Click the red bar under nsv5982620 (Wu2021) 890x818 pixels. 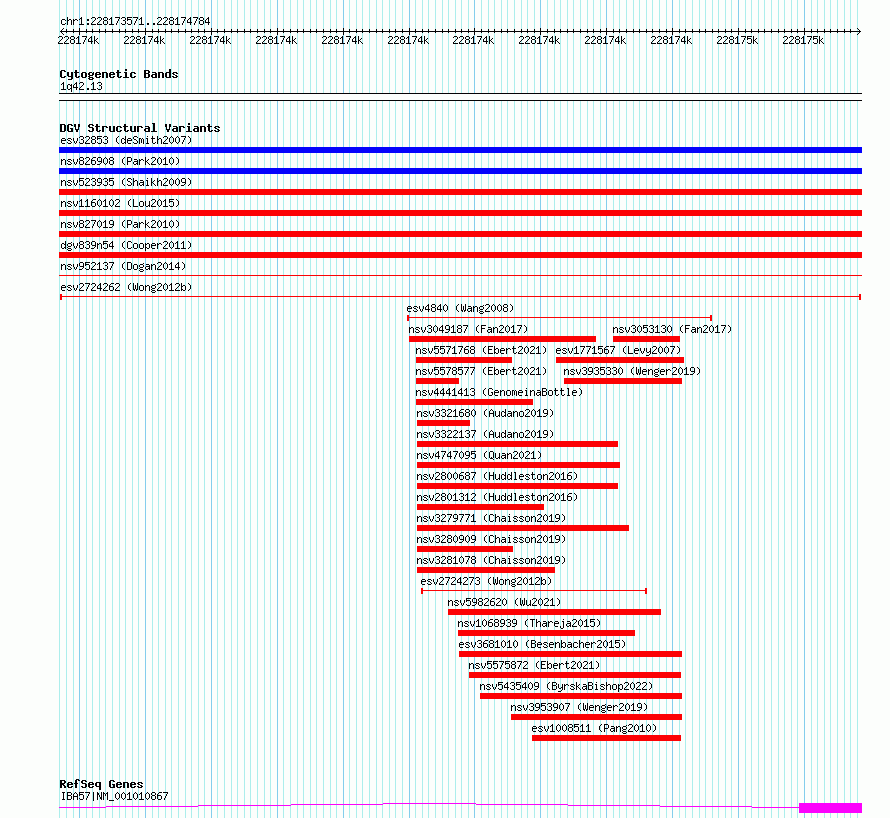[555, 612]
